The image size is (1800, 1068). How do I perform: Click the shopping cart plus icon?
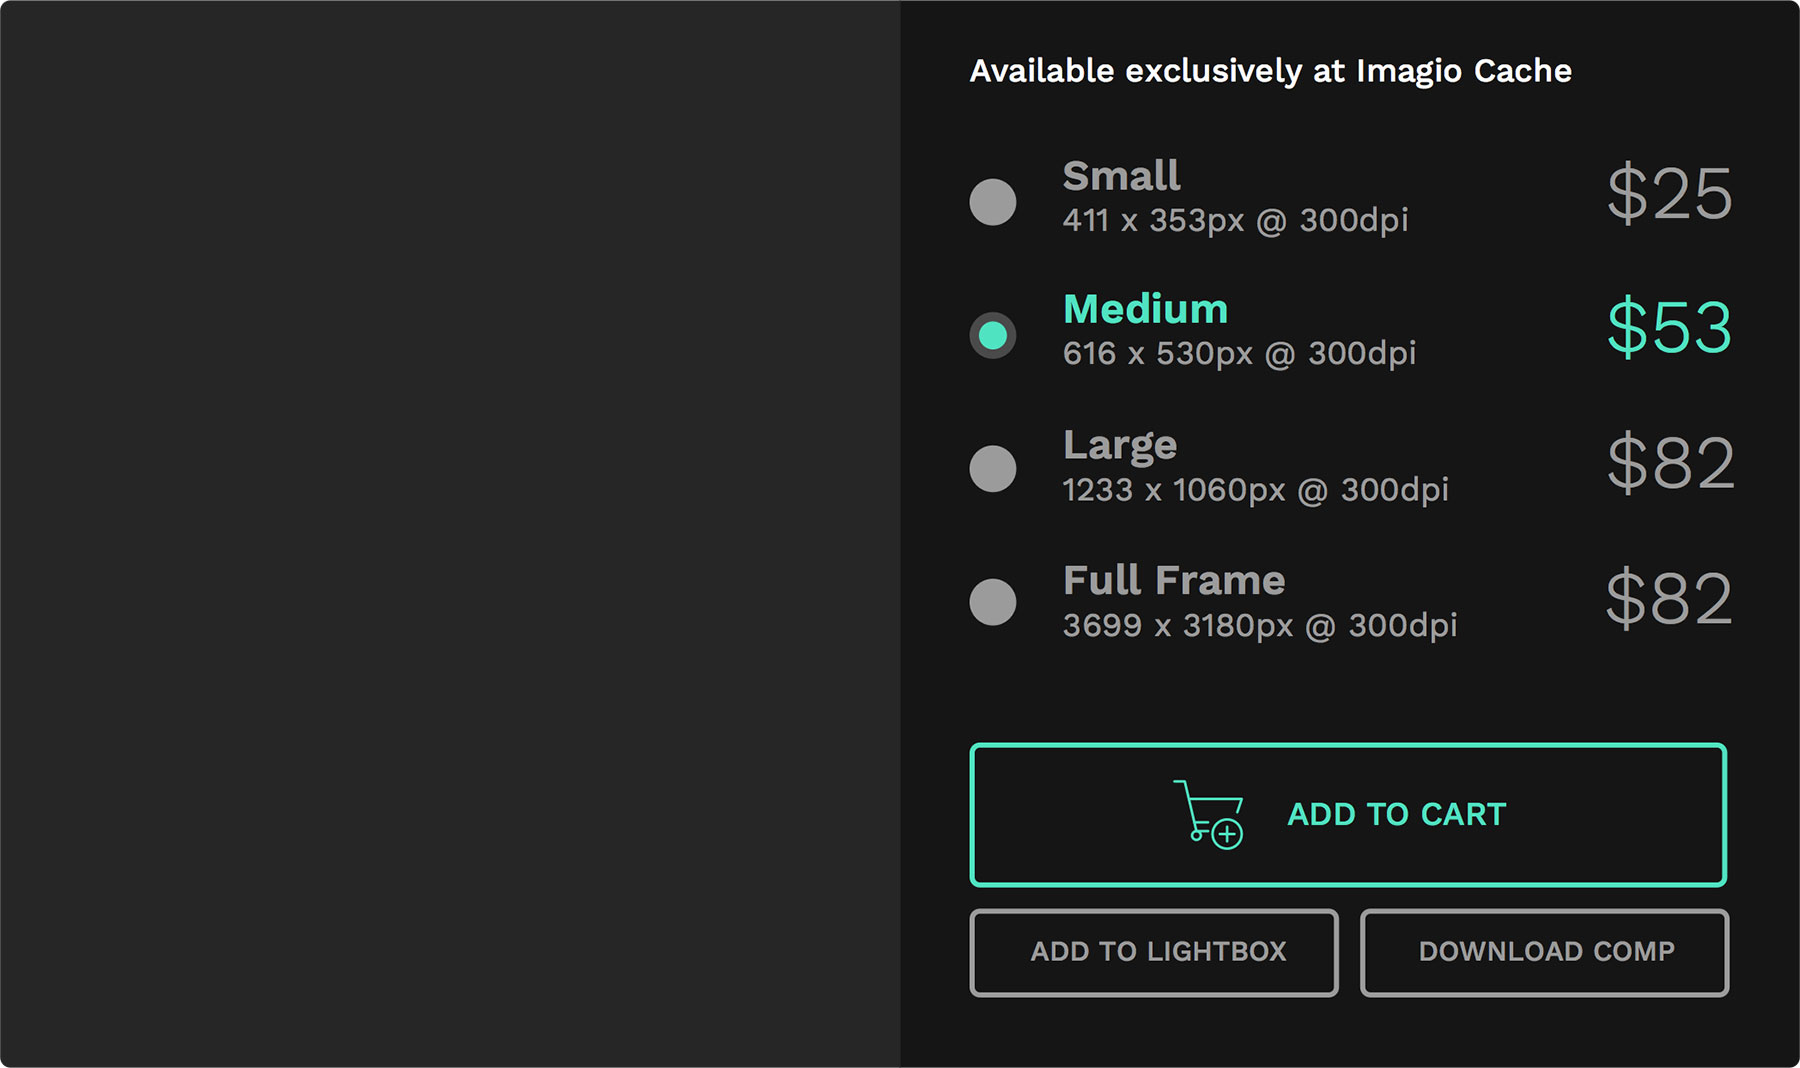tap(1209, 814)
